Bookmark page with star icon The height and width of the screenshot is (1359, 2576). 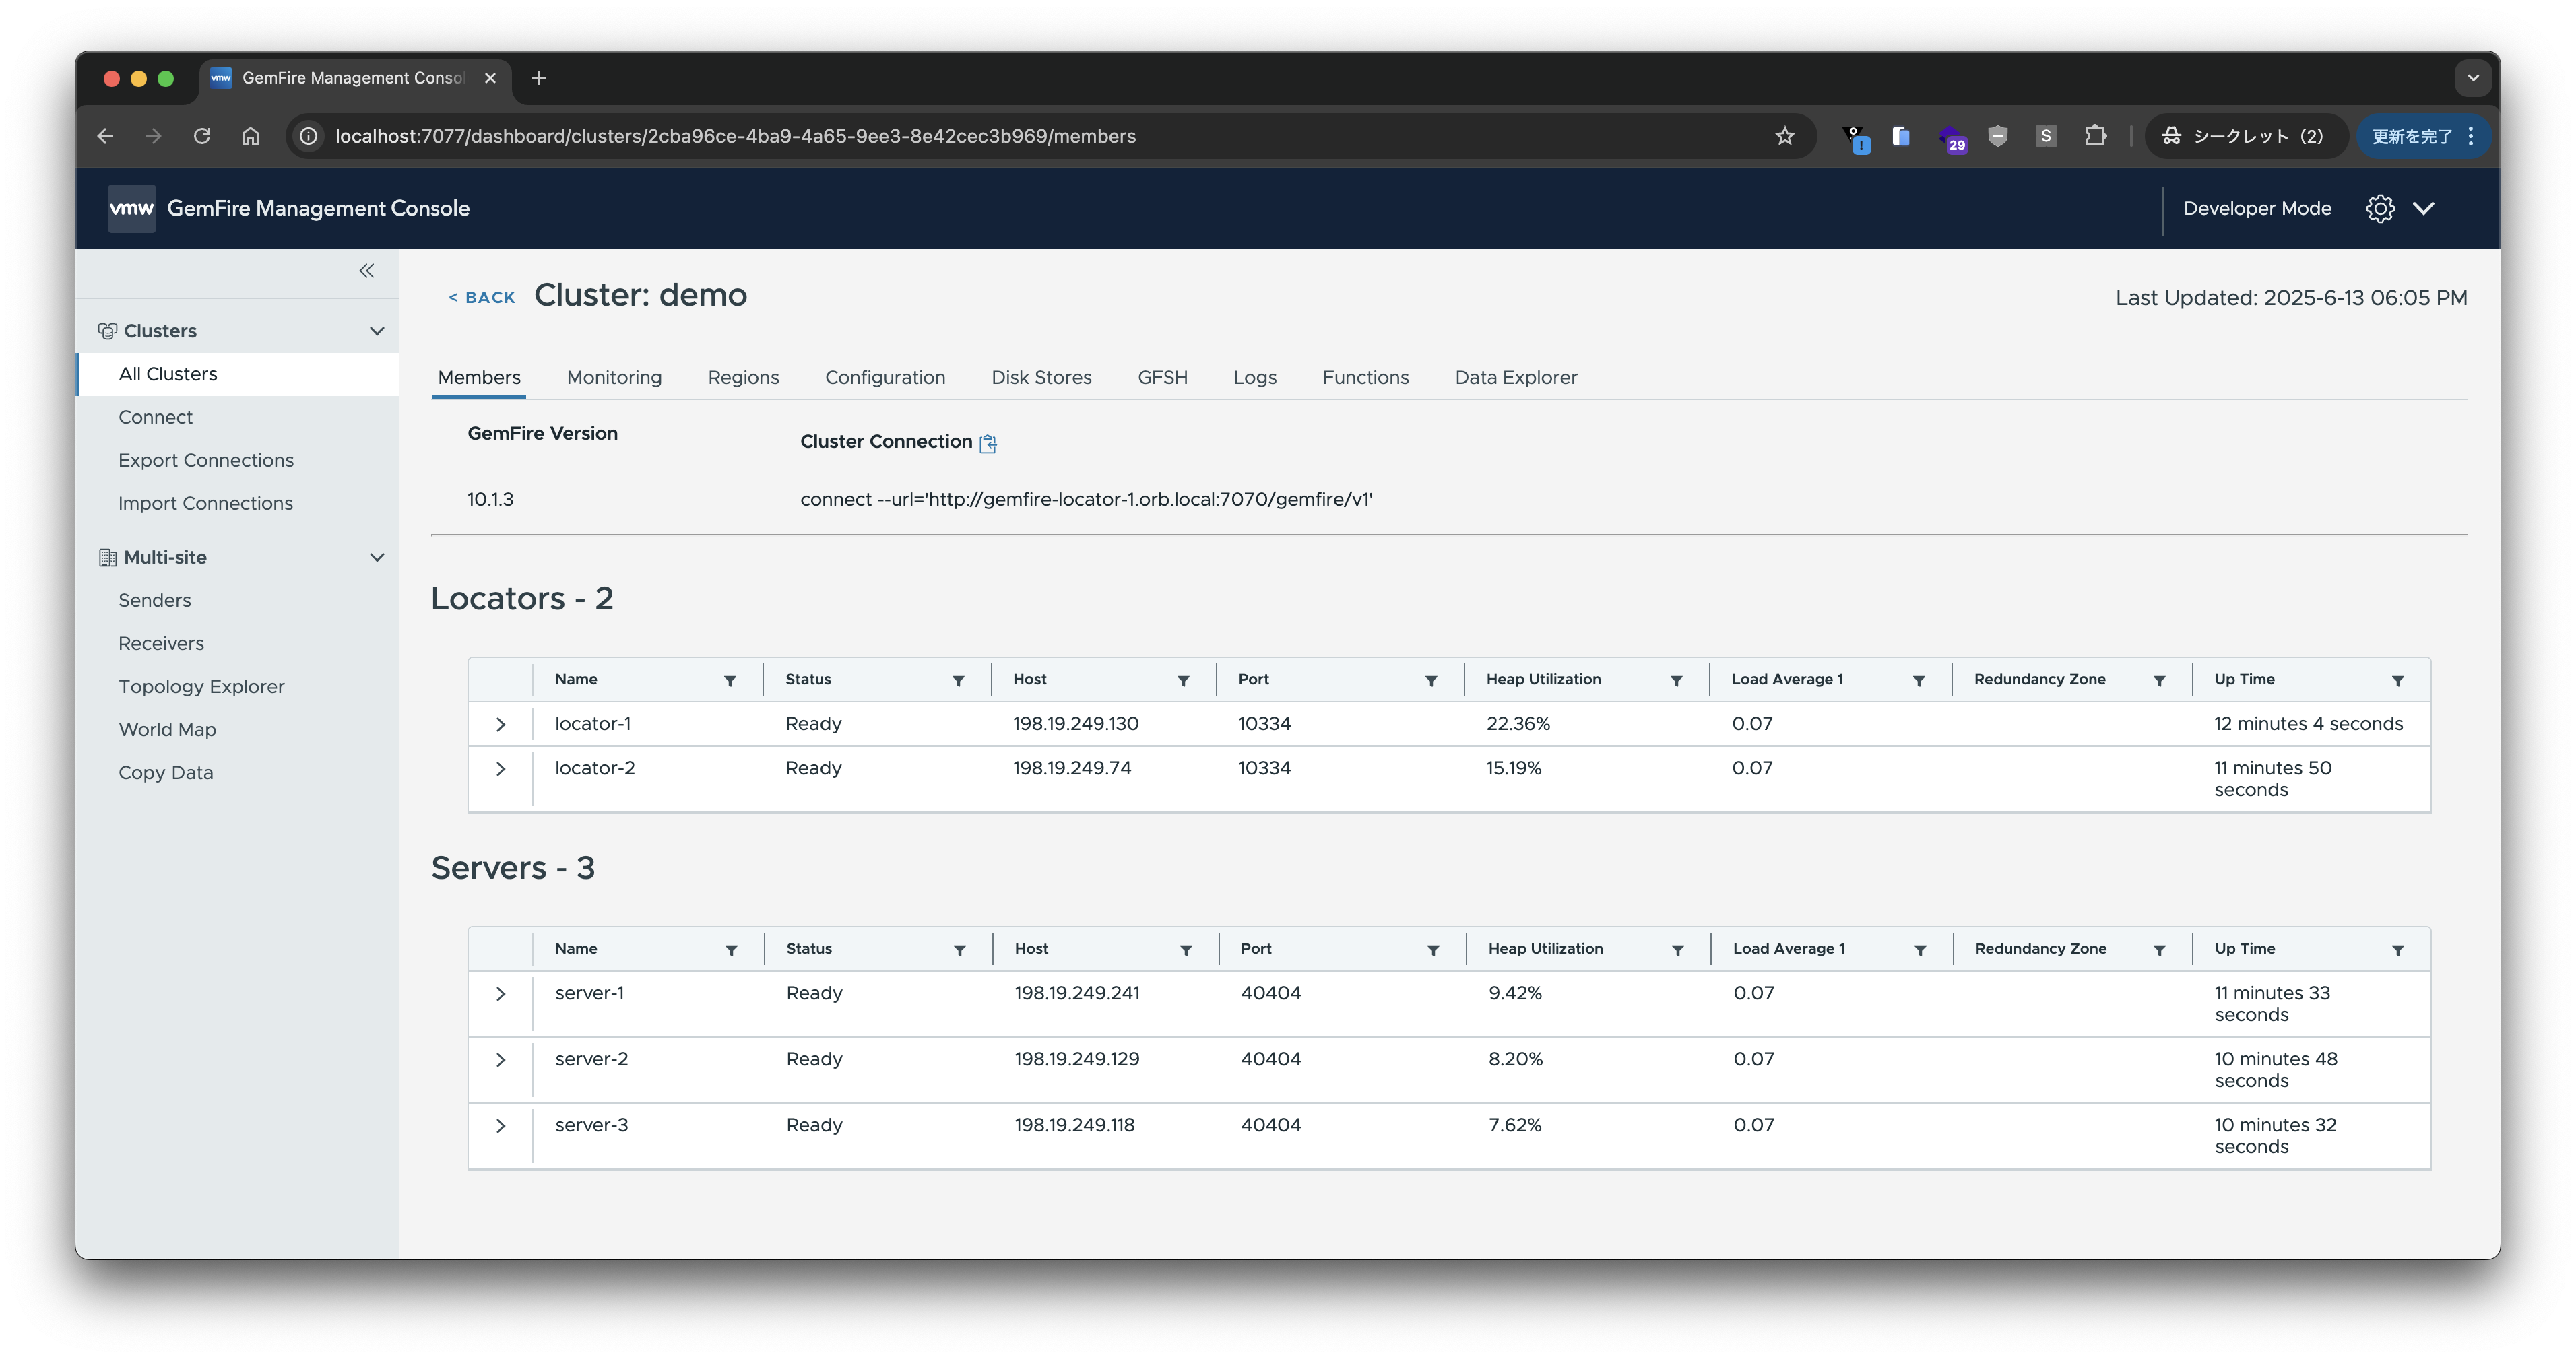(1785, 136)
